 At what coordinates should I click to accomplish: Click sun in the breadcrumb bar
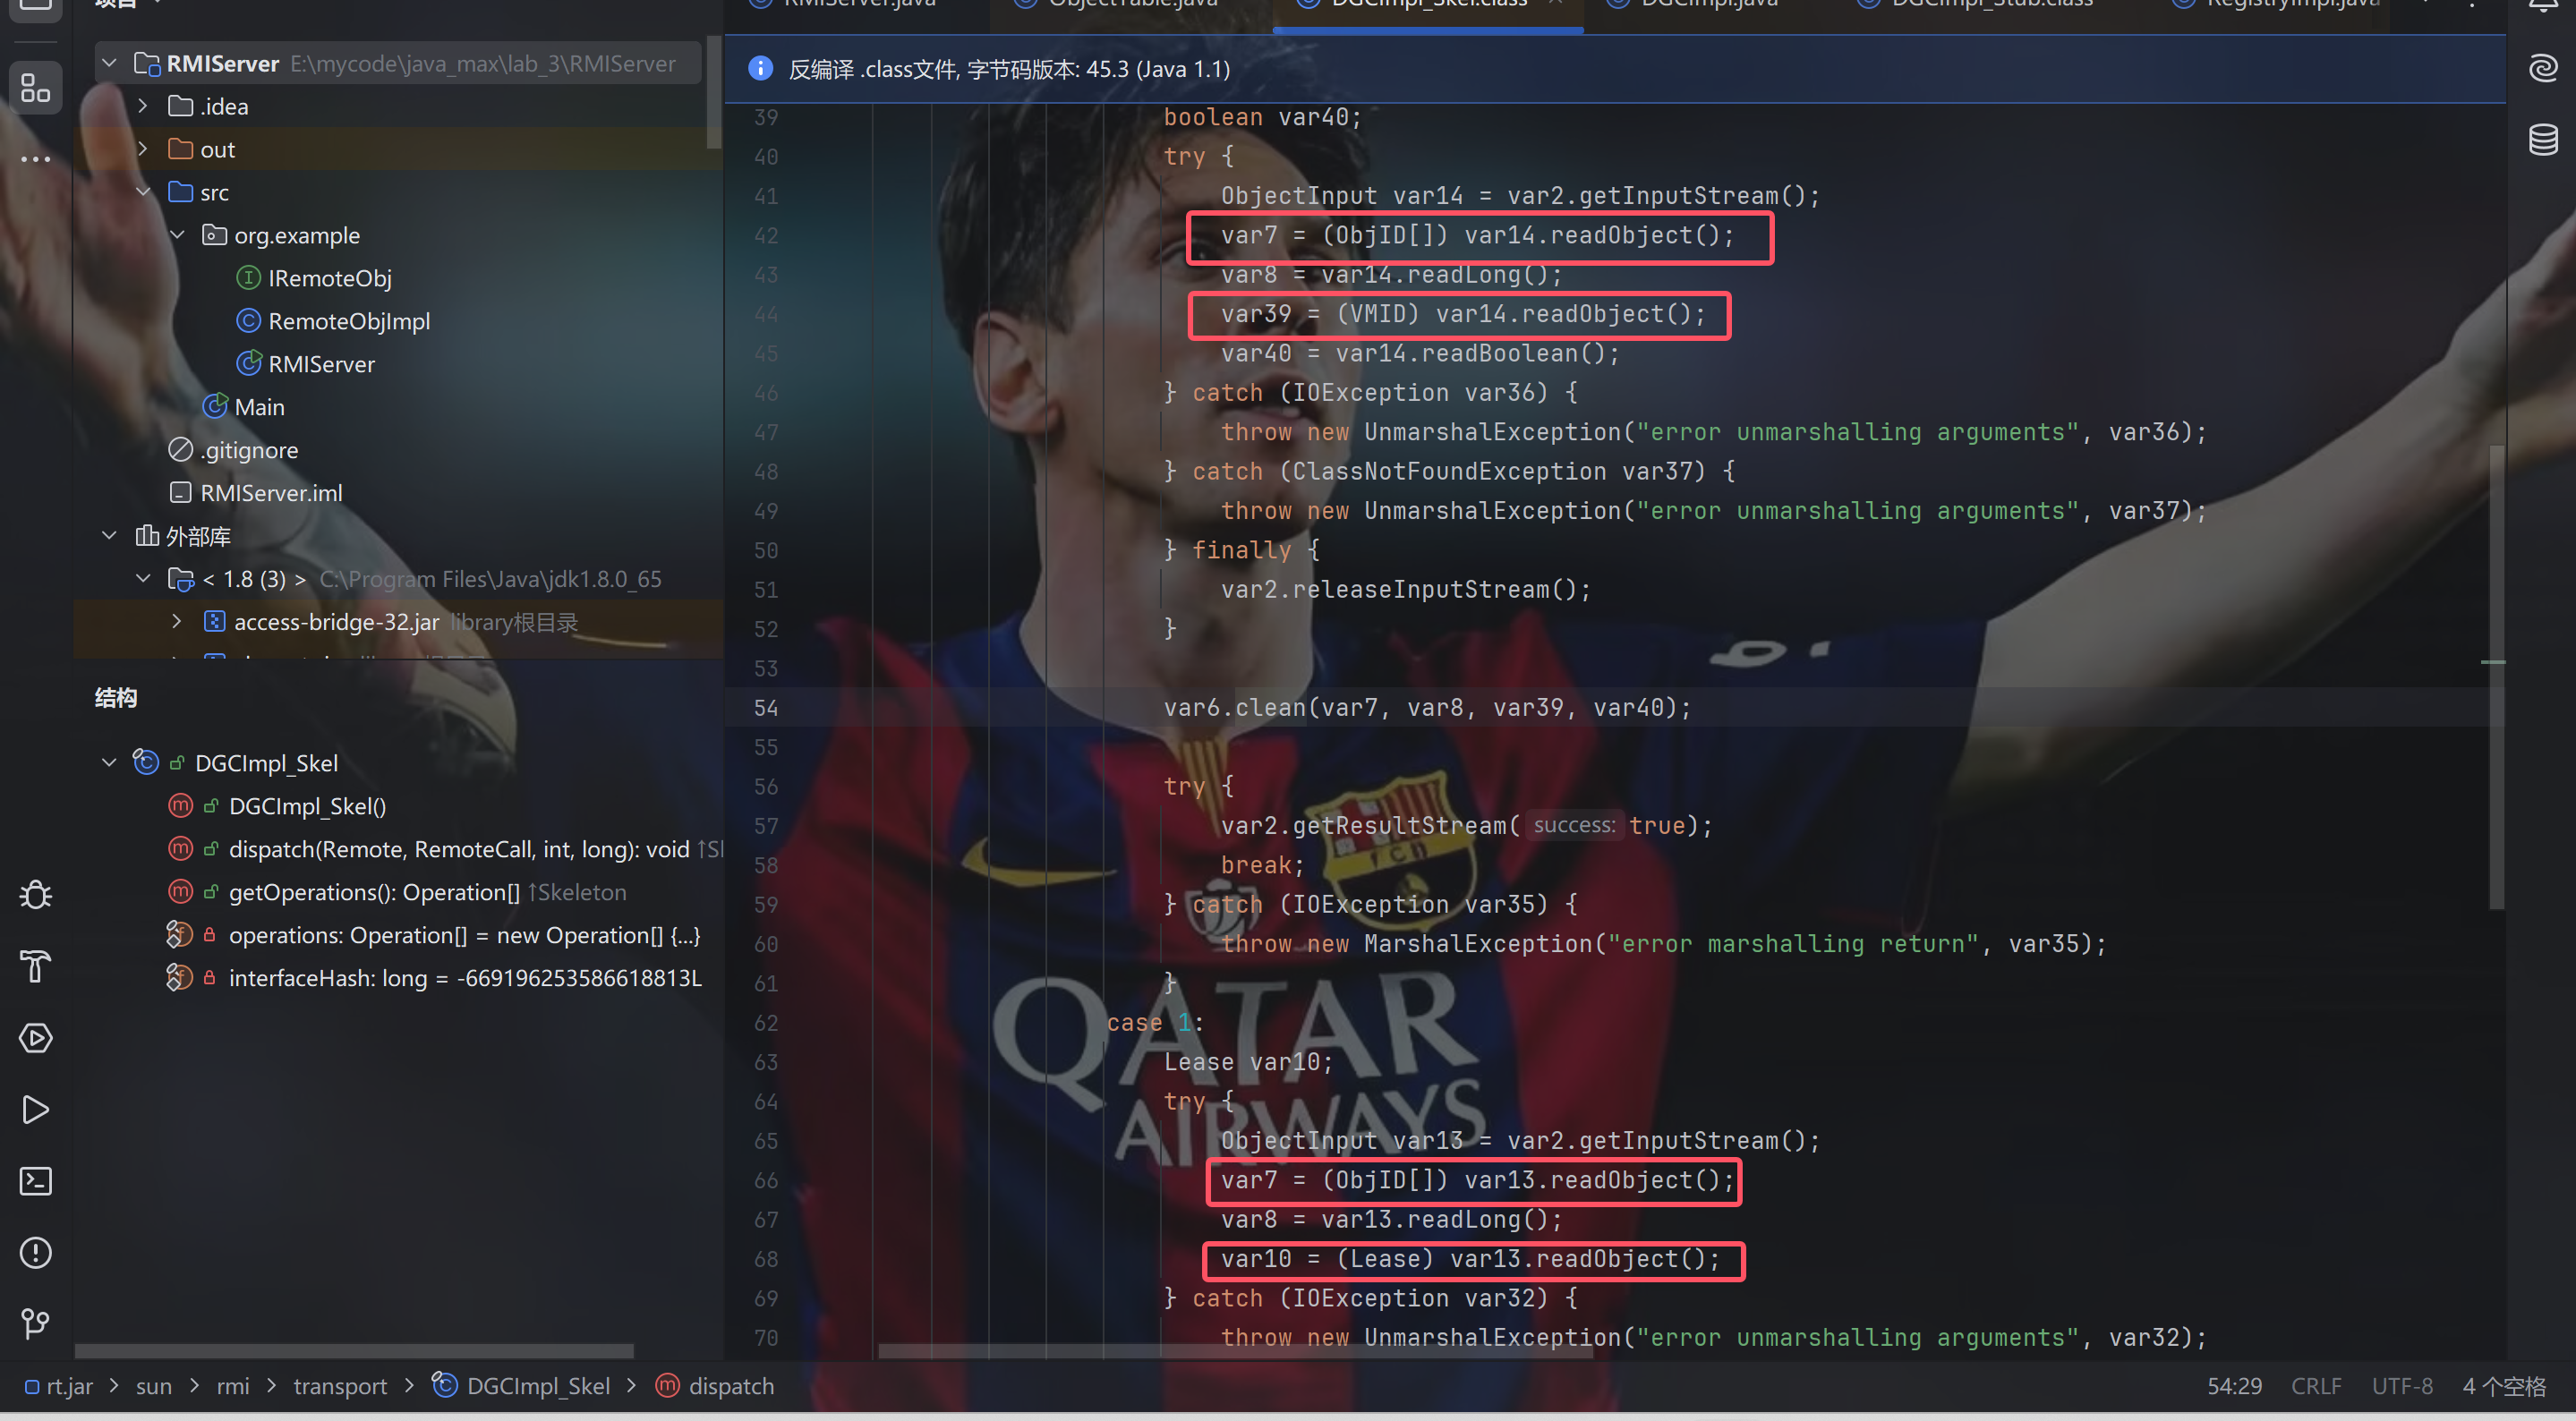[154, 1386]
